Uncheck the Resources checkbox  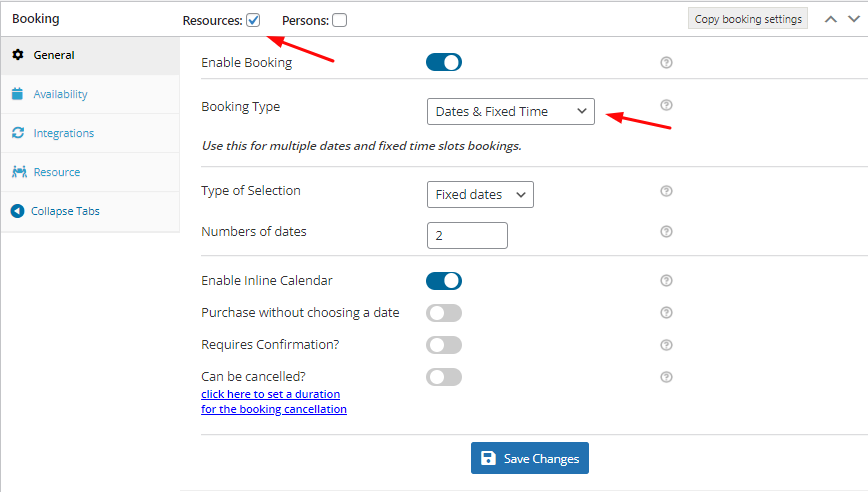pos(253,20)
